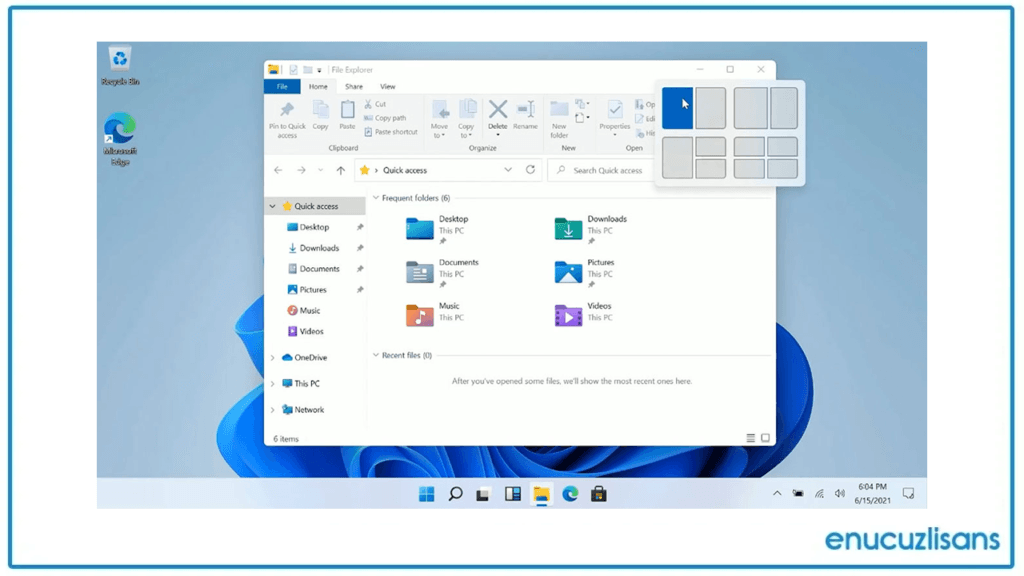Click the Refresh button in the address bar
This screenshot has width=1024, height=576.
[x=530, y=170]
